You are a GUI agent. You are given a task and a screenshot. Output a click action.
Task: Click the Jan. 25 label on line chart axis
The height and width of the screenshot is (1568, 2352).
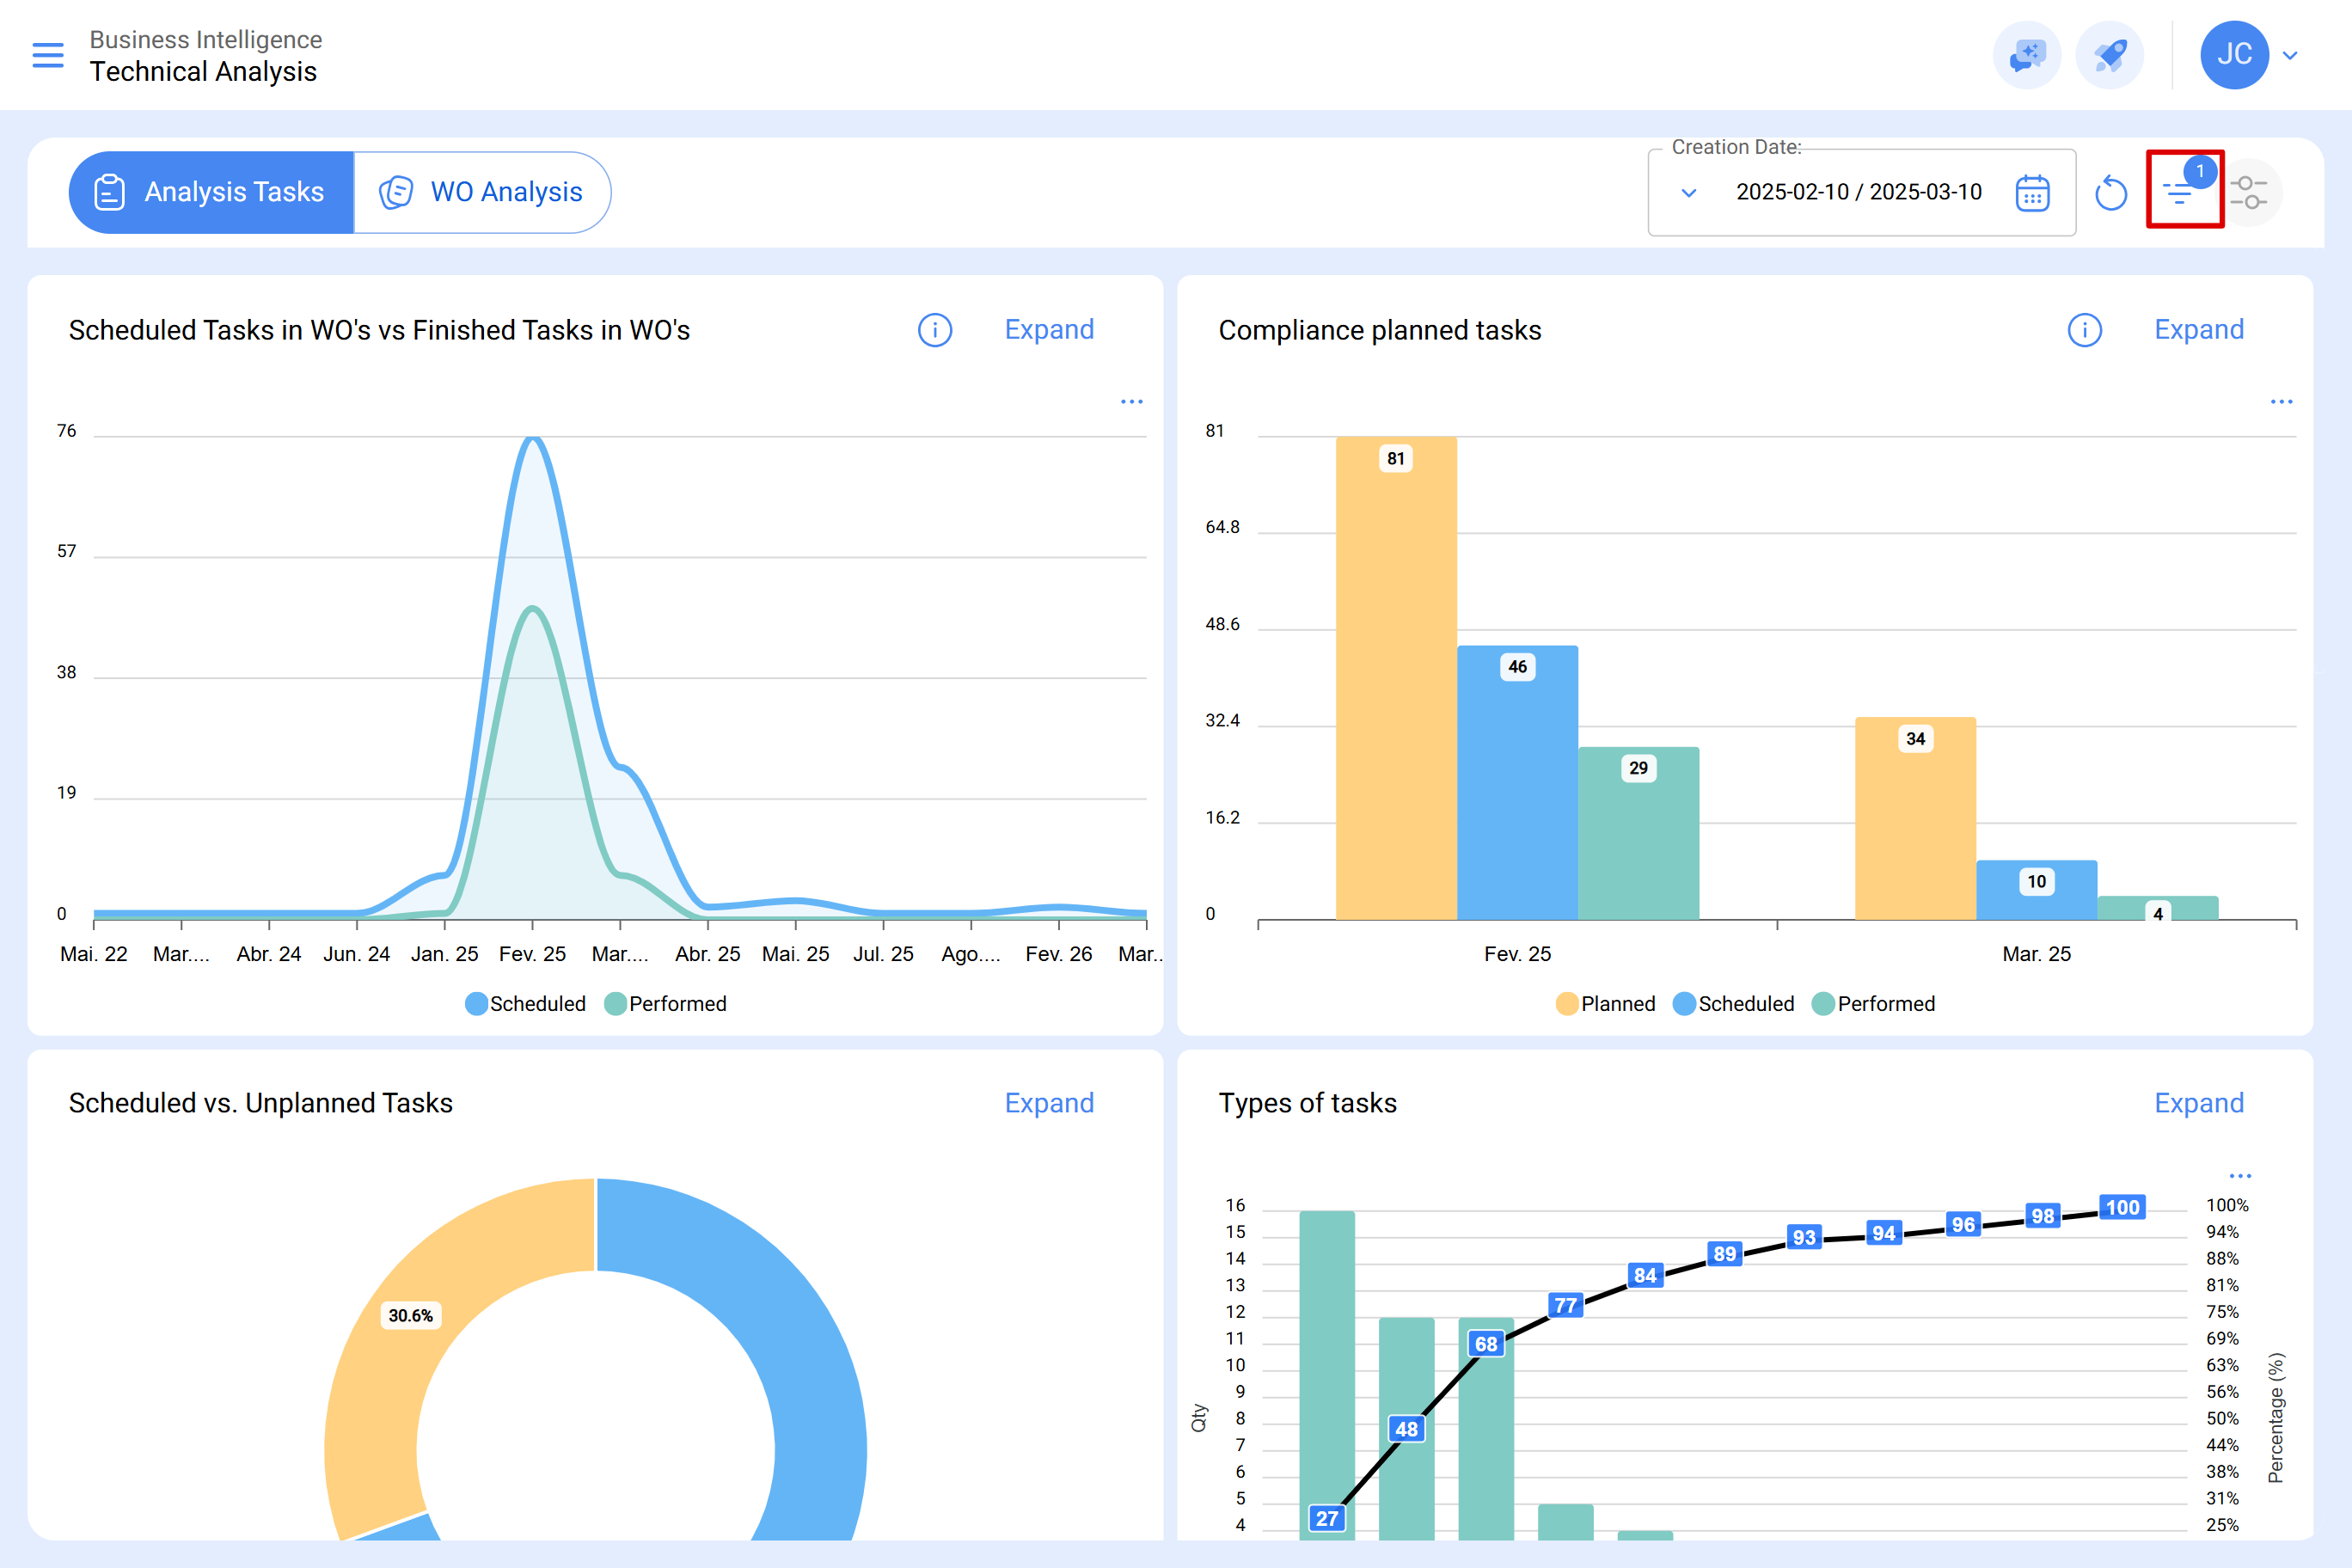(444, 954)
